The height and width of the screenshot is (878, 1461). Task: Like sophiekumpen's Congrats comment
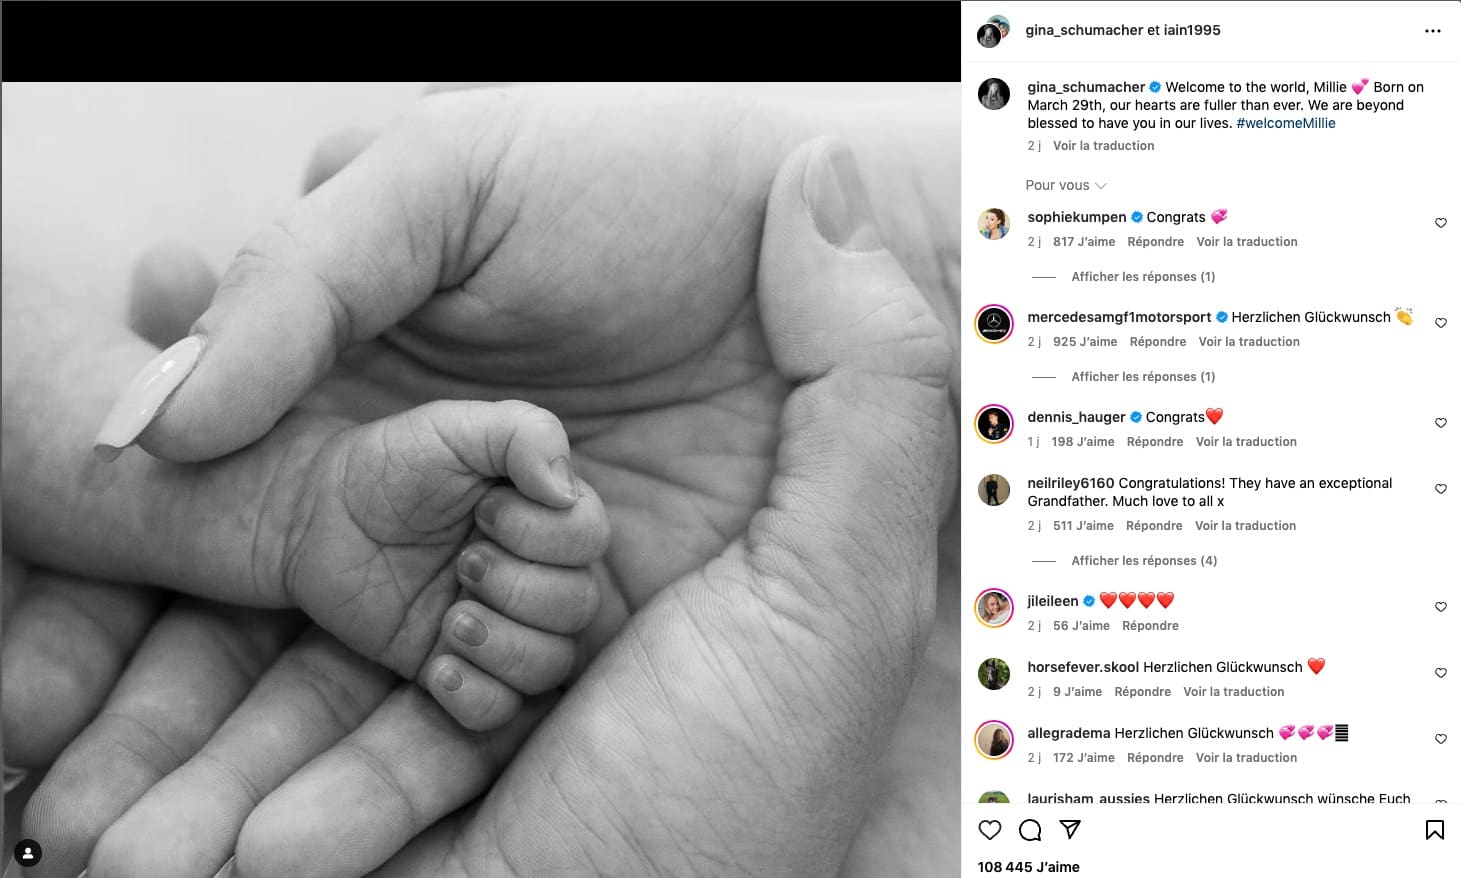1441,223
